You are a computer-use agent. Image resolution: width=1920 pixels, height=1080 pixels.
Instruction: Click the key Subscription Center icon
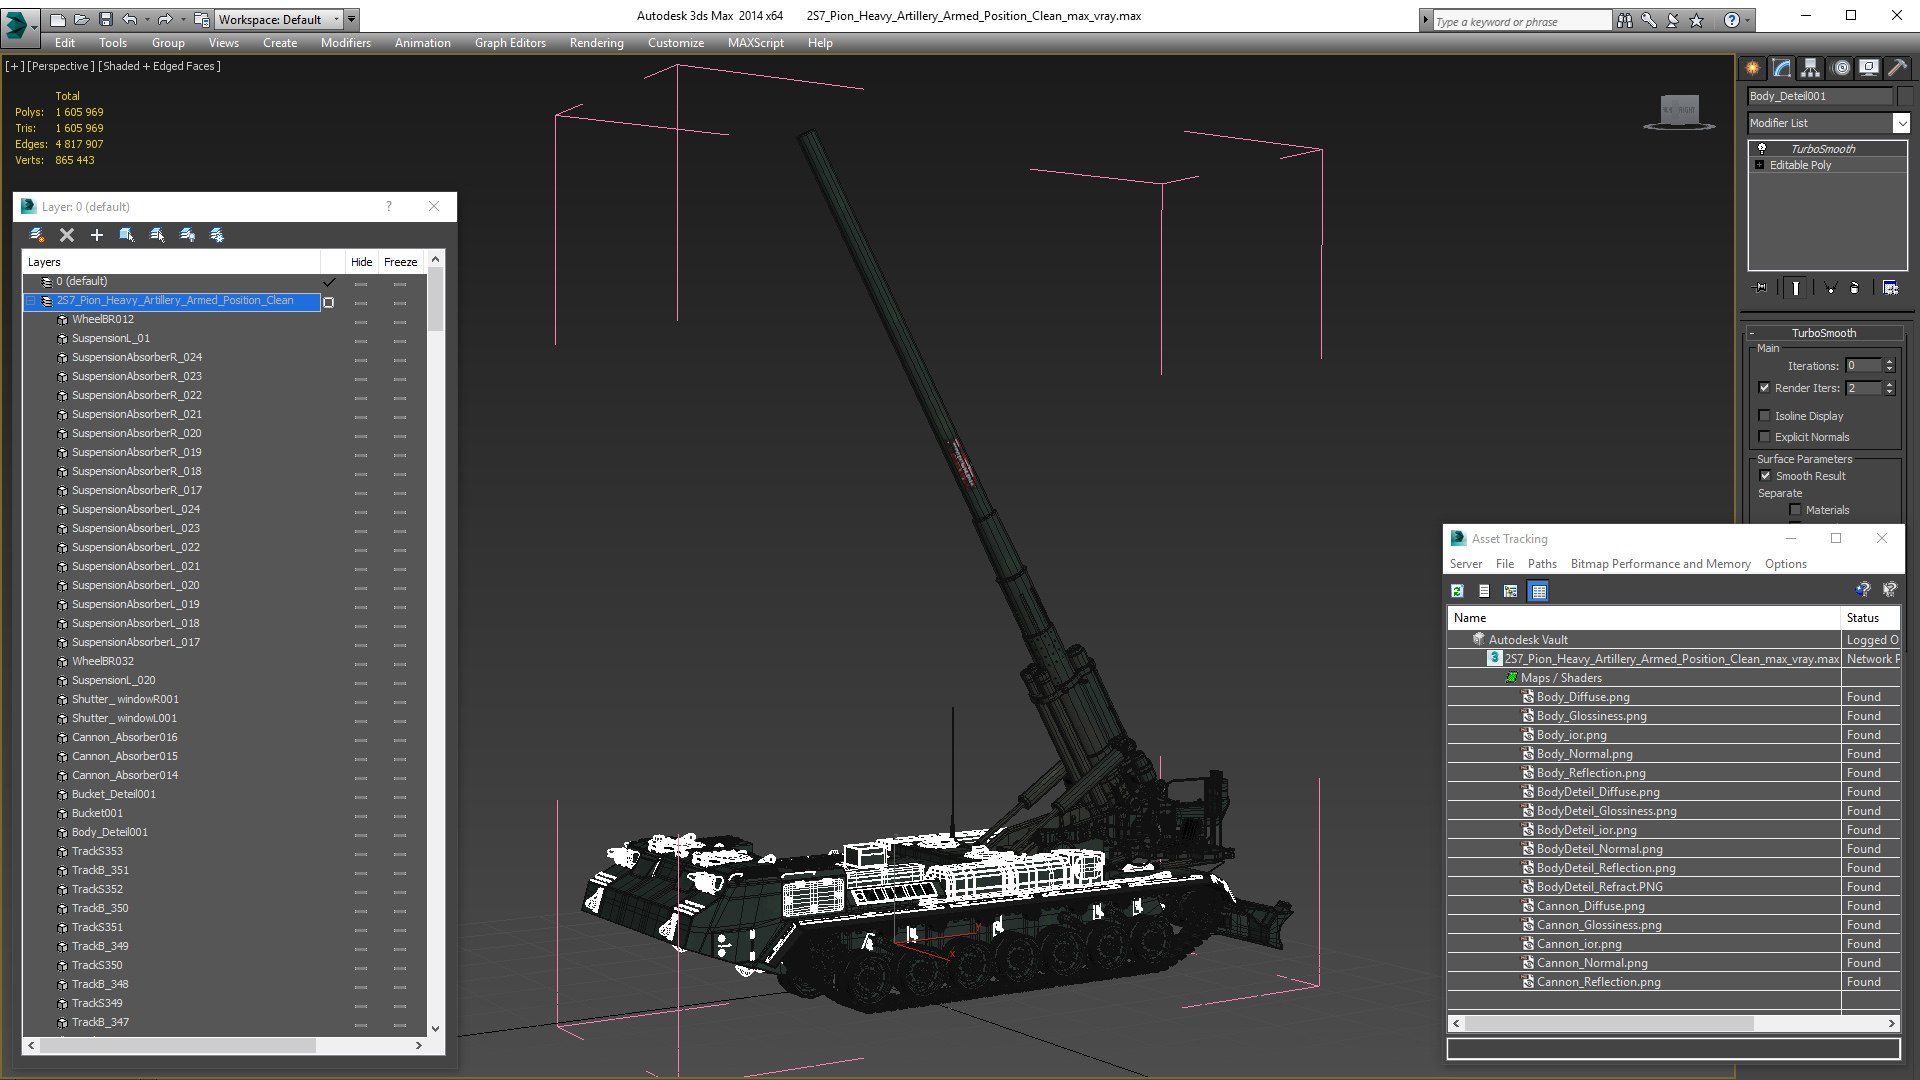pos(1649,20)
